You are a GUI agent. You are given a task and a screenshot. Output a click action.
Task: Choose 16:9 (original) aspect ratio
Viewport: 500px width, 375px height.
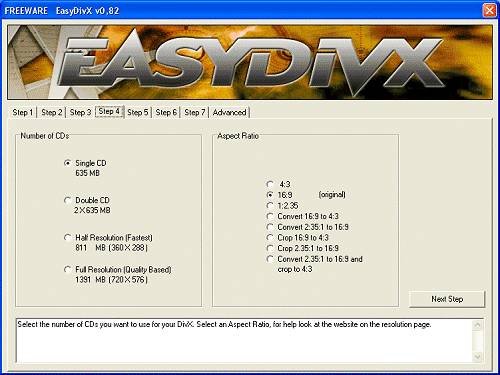click(270, 195)
